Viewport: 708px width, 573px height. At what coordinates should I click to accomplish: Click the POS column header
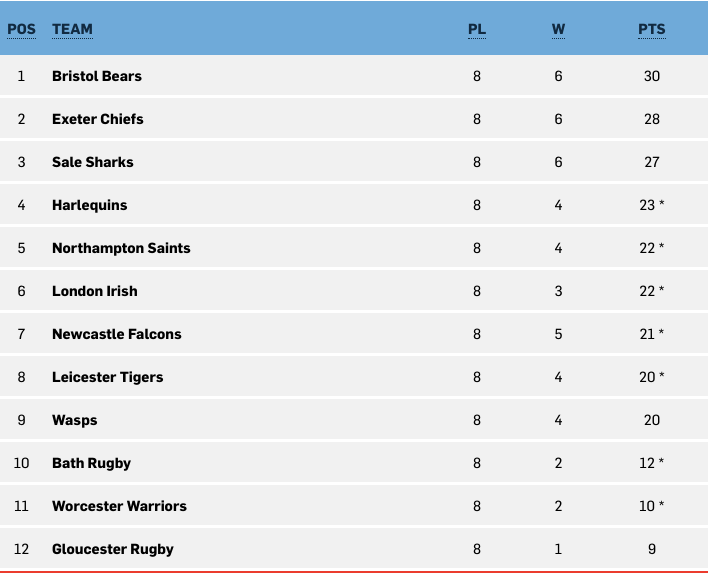pyautogui.click(x=21, y=29)
